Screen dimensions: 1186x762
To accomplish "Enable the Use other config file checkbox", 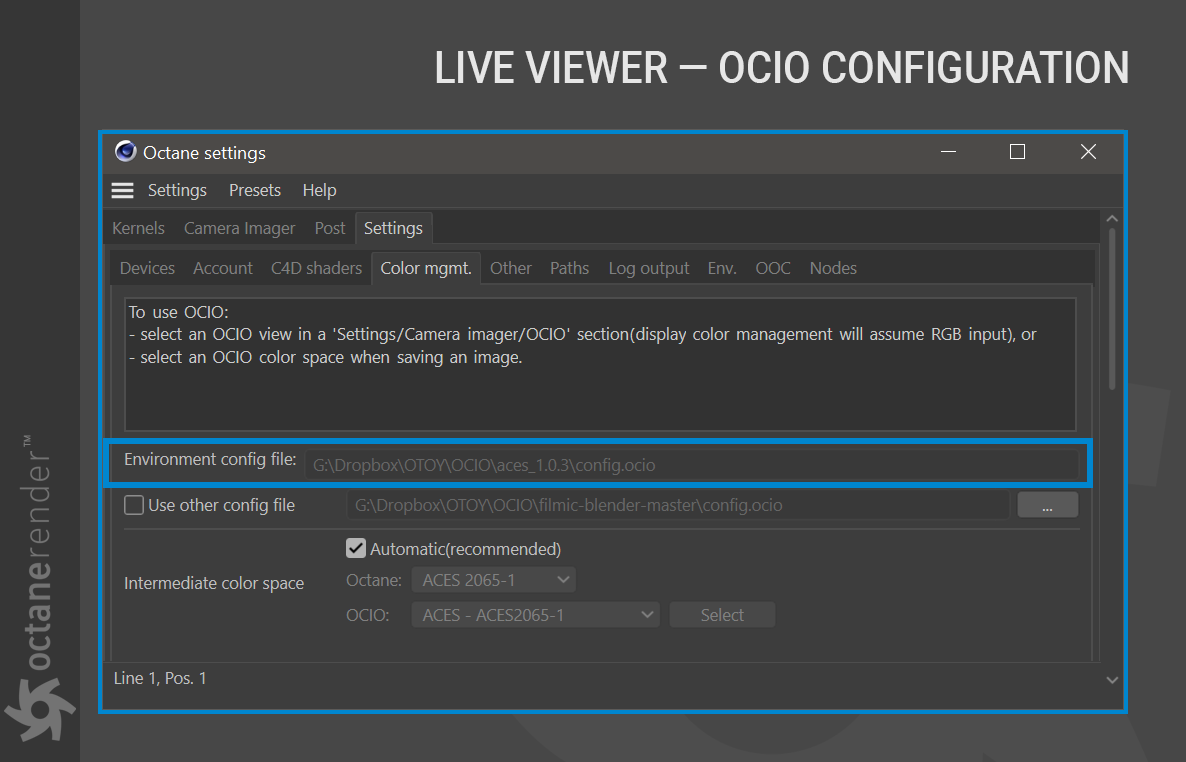I will 134,505.
